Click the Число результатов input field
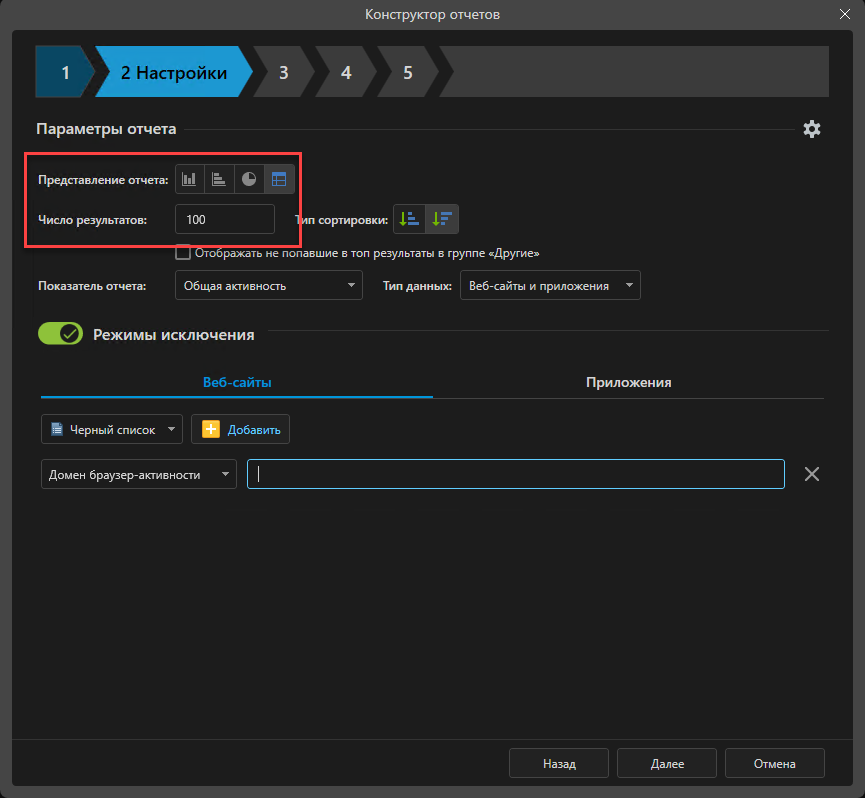Screen dimensions: 865x798 (224, 219)
